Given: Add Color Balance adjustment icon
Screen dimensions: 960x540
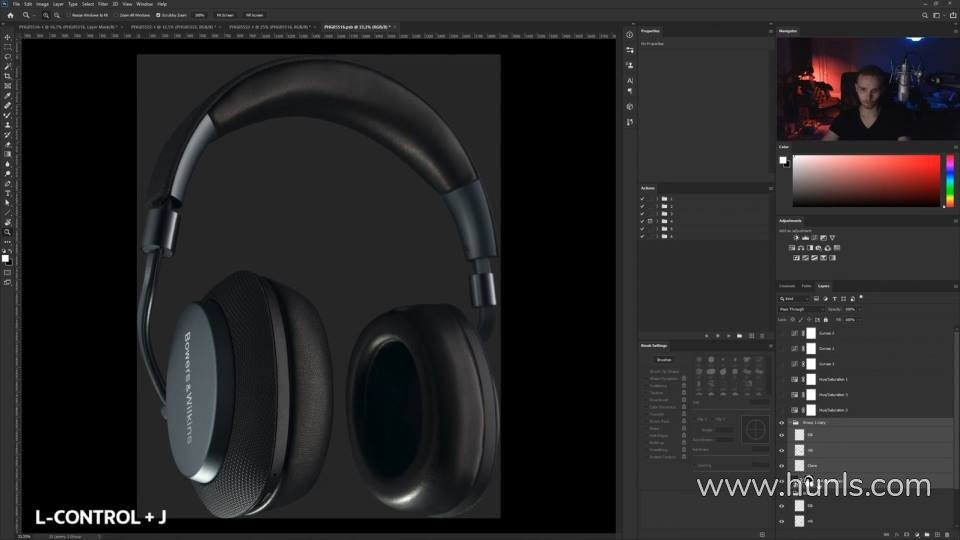Looking at the screenshot, I should pos(801,248).
